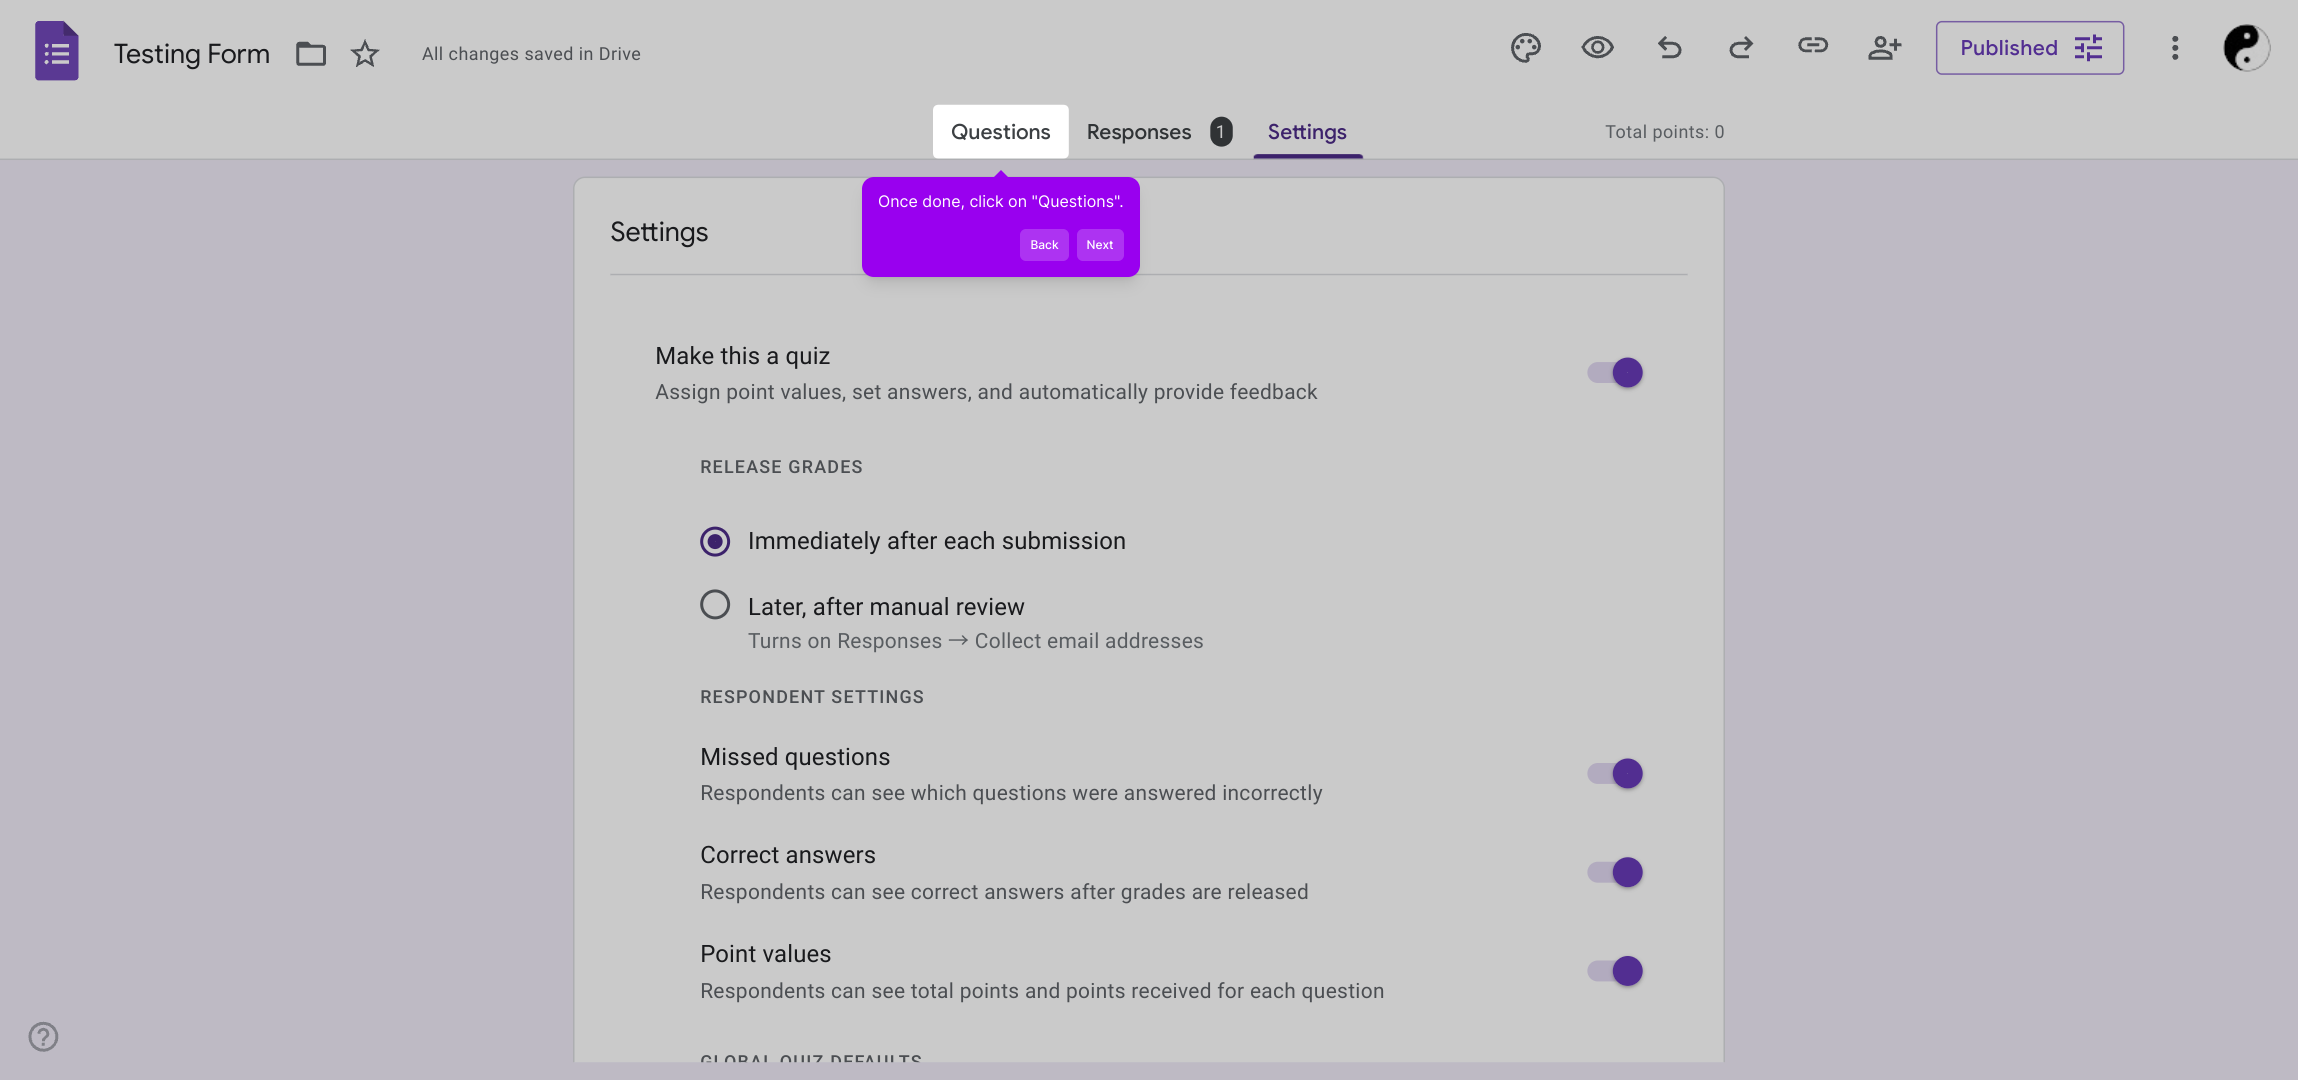
Task: Open the three-dot more options menu
Action: (x=2174, y=48)
